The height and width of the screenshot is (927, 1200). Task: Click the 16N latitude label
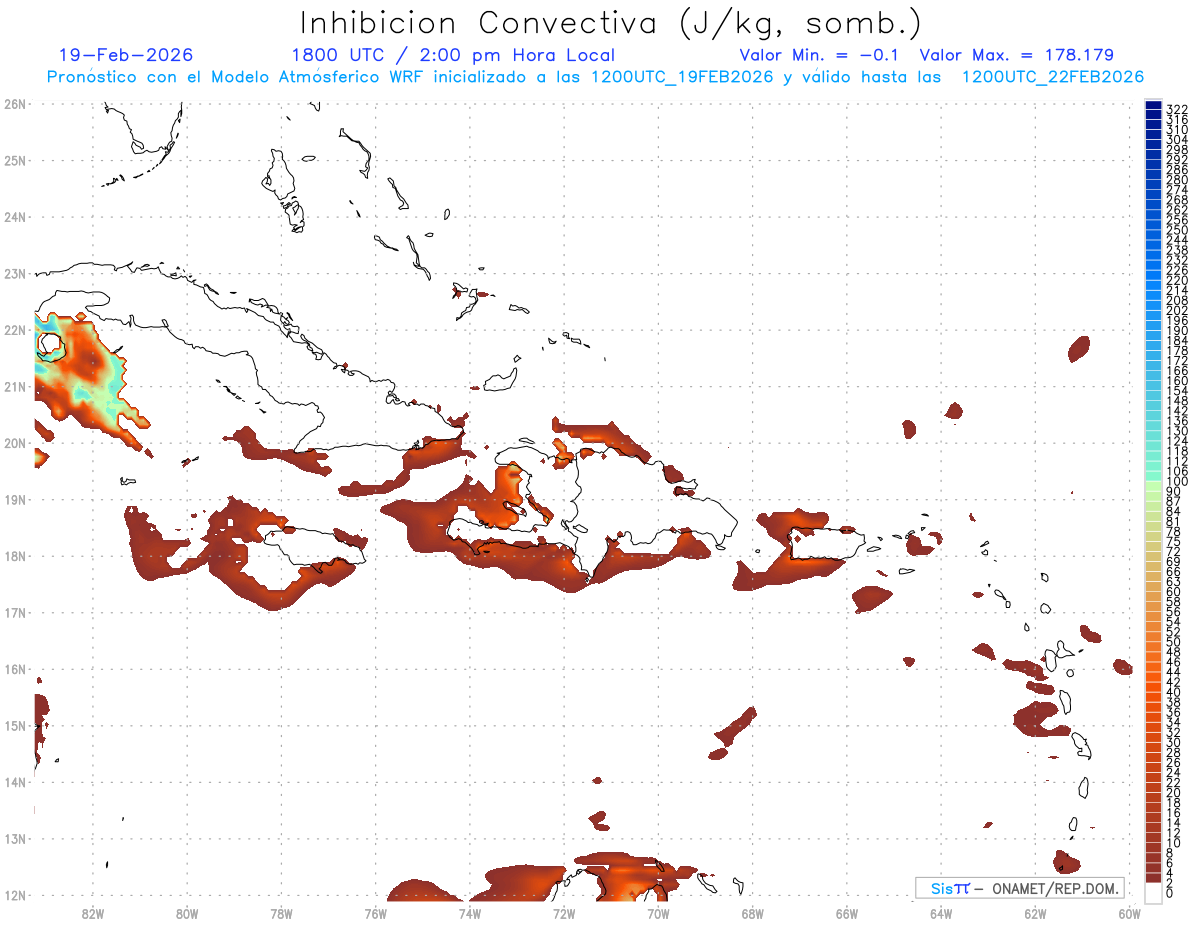15,669
